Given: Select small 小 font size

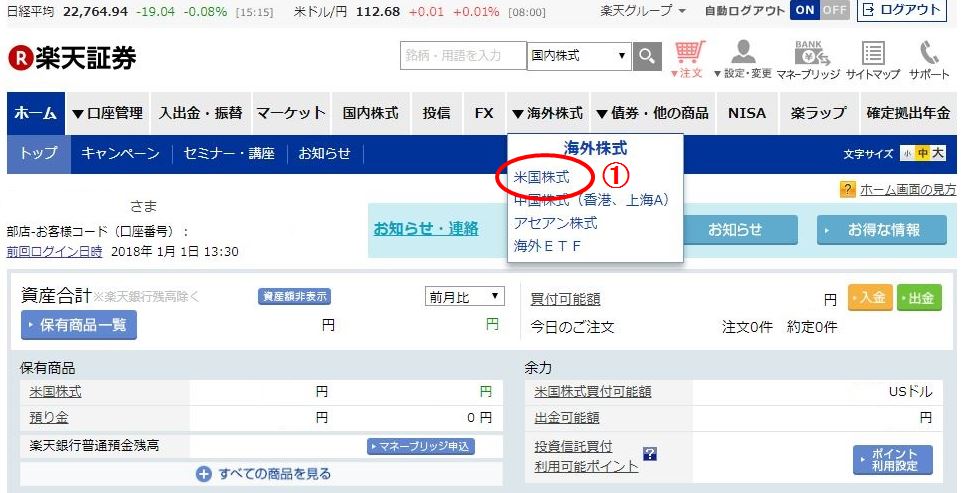Looking at the screenshot, I should tap(906, 153).
